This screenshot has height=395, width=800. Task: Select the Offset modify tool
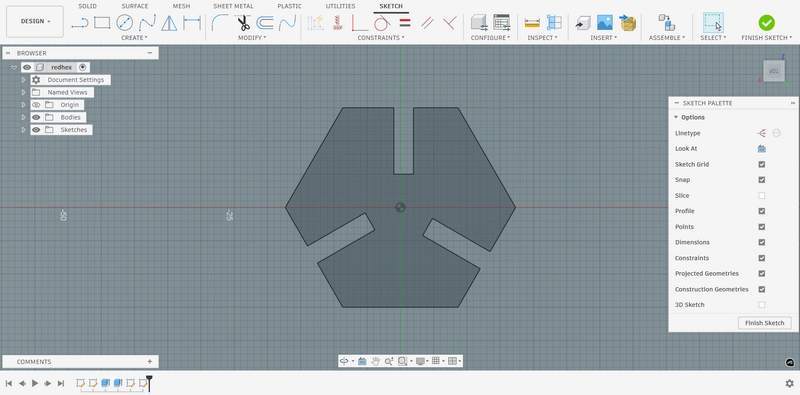tap(265, 22)
